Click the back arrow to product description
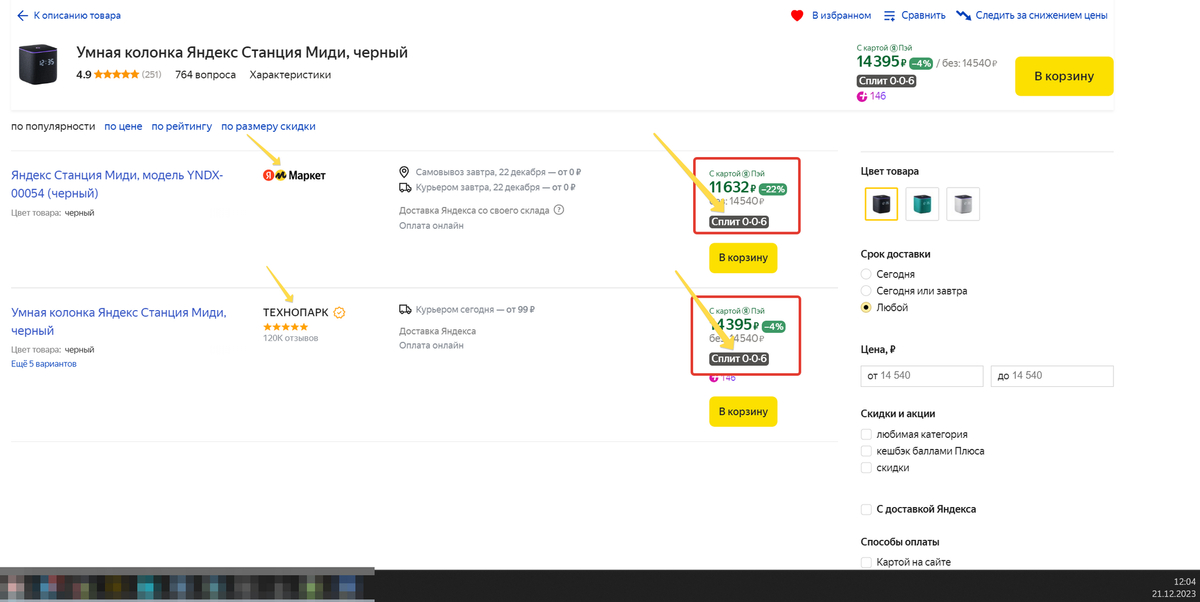 (x=22, y=16)
